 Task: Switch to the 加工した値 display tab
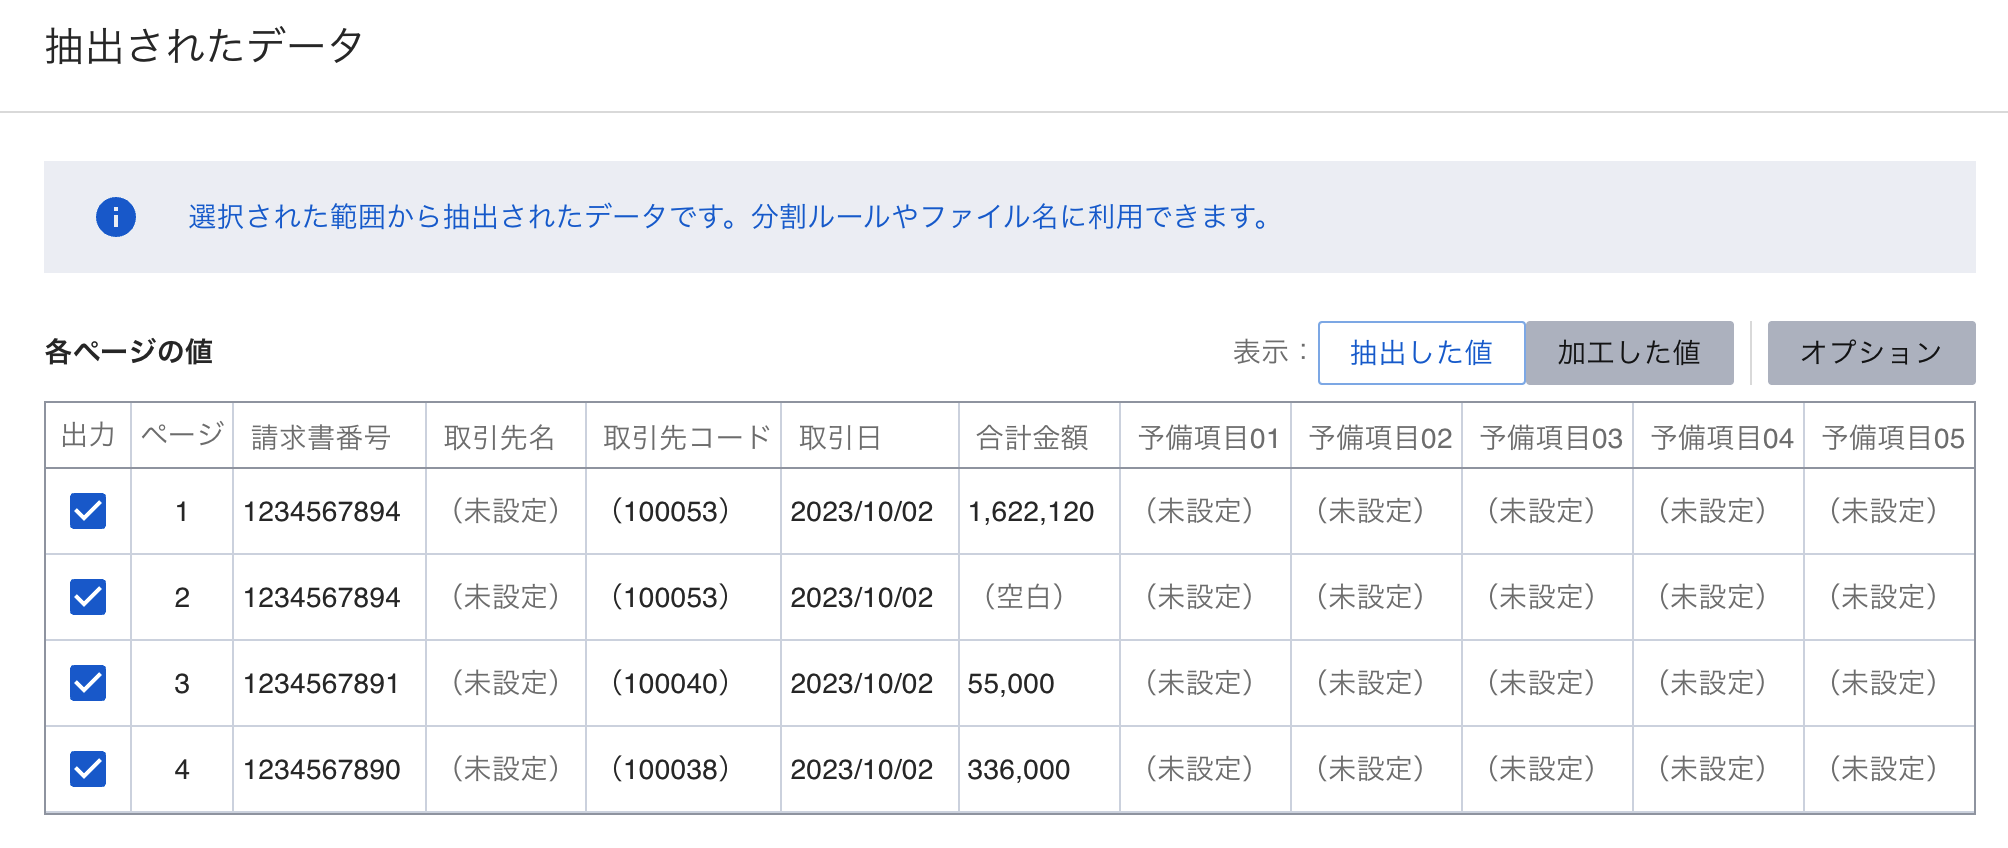tap(1629, 353)
